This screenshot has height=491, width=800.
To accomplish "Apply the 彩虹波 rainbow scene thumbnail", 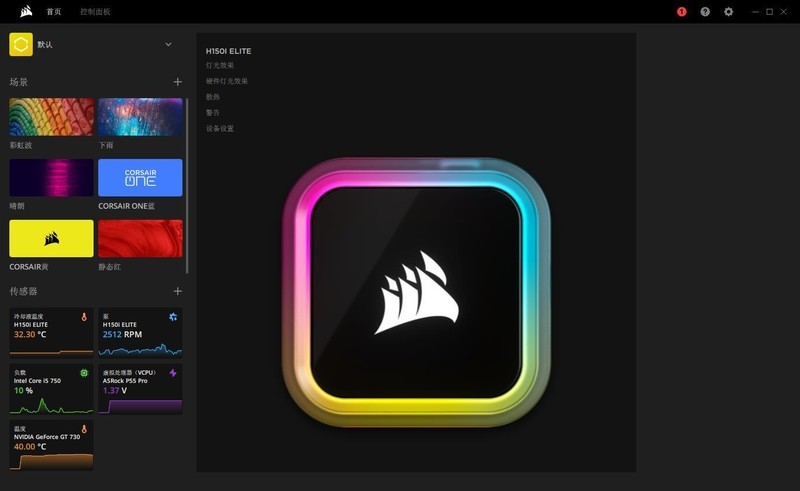I will [x=52, y=117].
